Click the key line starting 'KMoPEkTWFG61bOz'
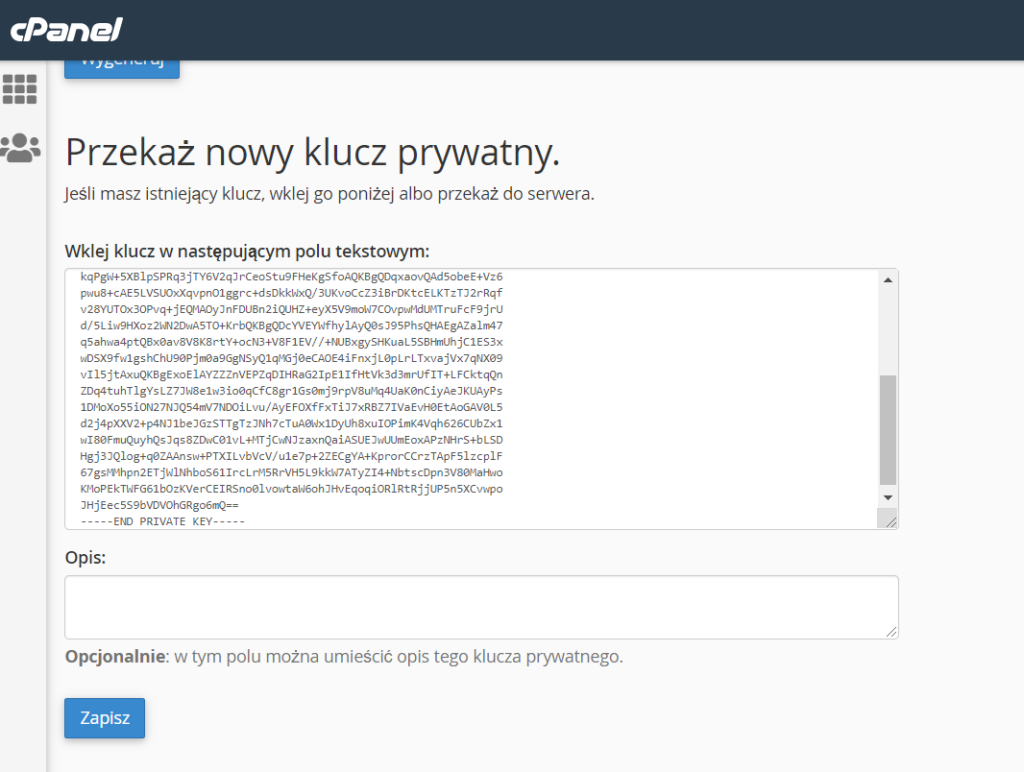Screen dimensions: 1024x772 pyautogui.click(x=291, y=489)
